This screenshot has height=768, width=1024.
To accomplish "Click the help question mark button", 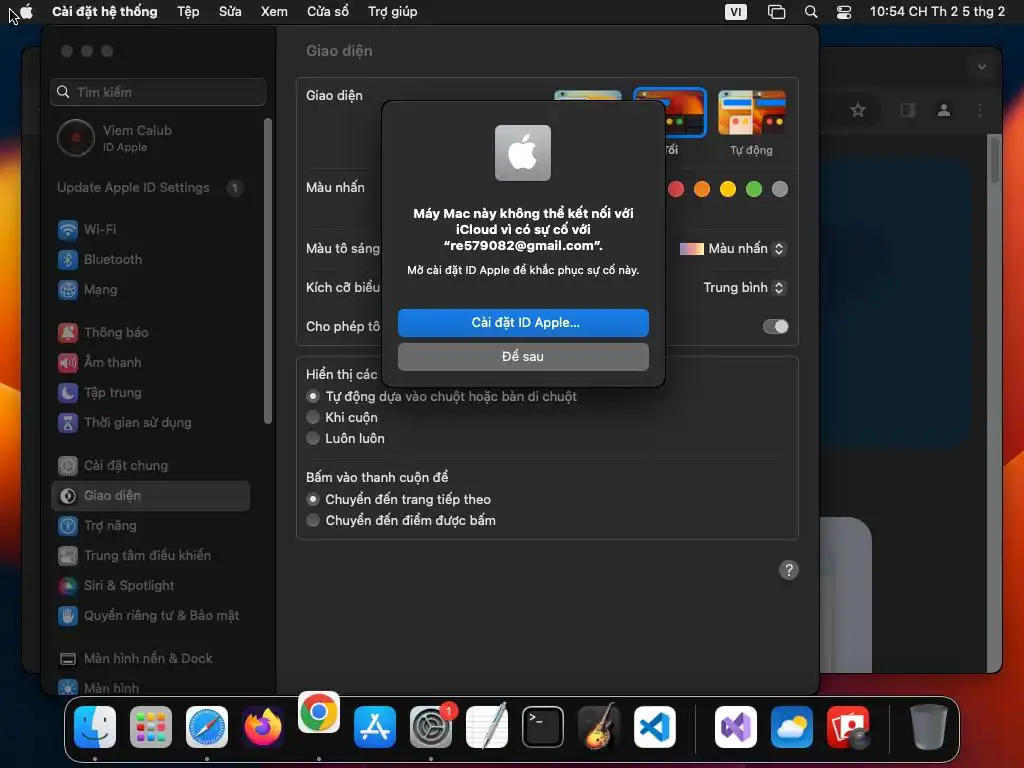I will 789,570.
